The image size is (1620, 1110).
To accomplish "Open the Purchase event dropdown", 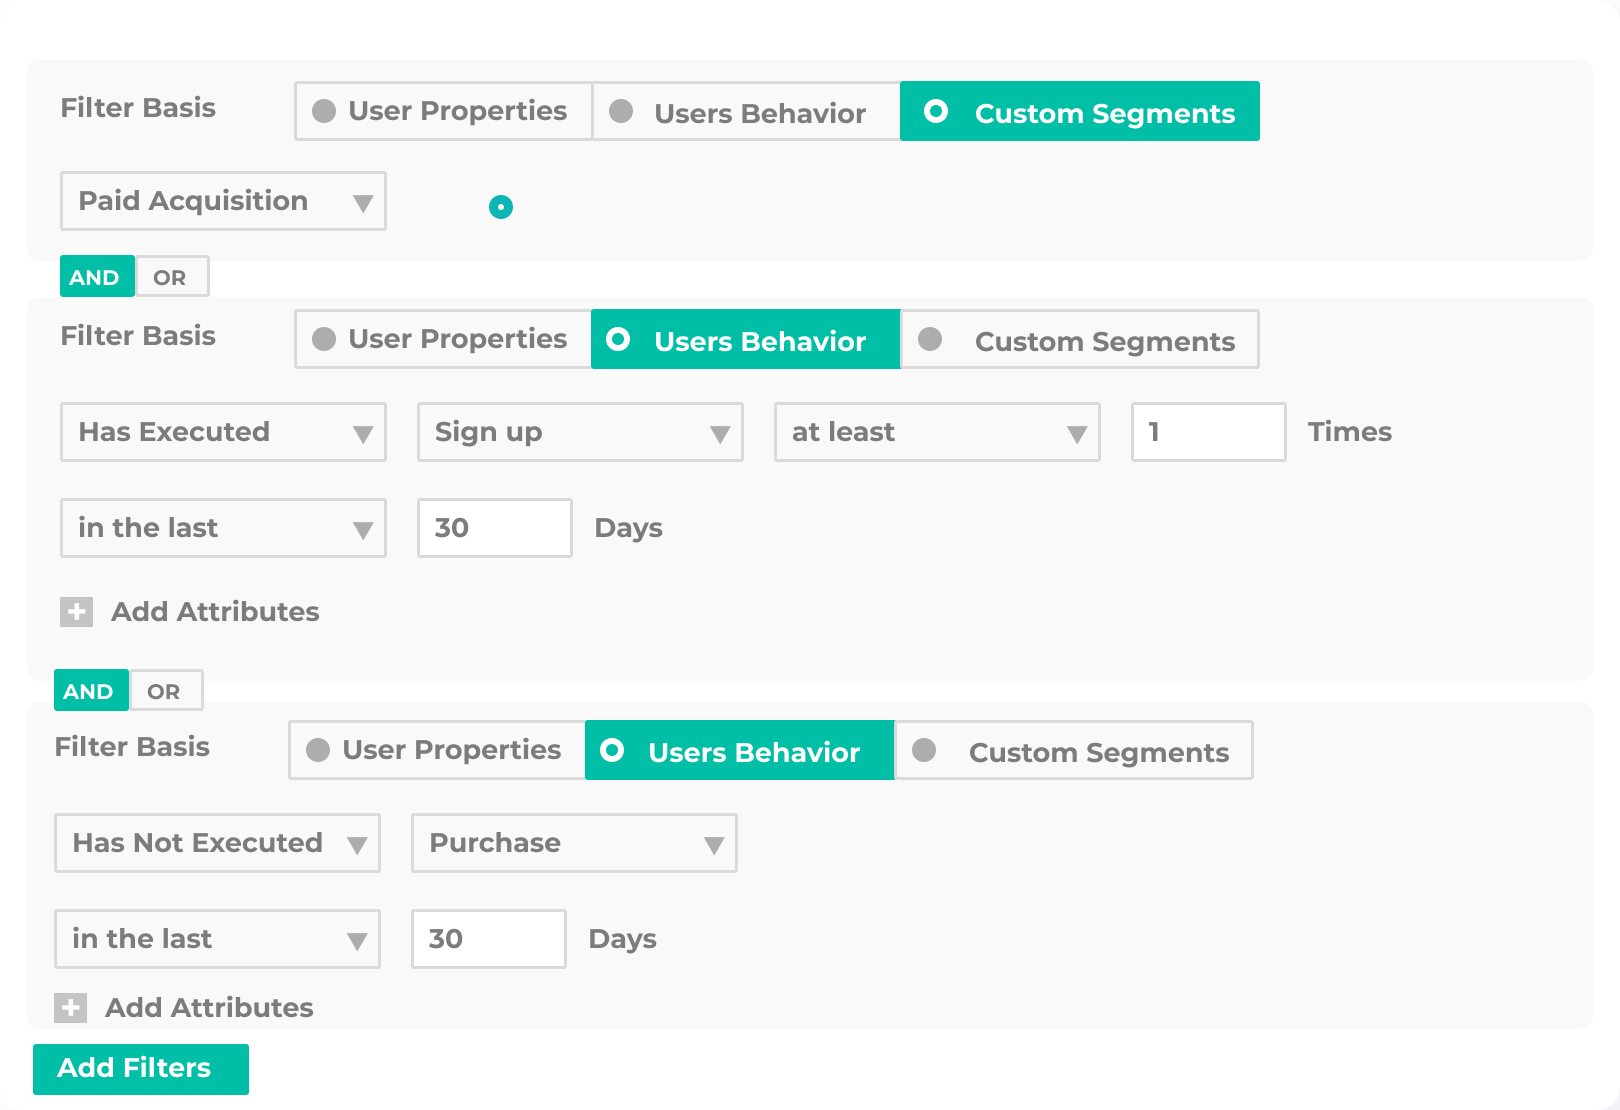I will 574,843.
